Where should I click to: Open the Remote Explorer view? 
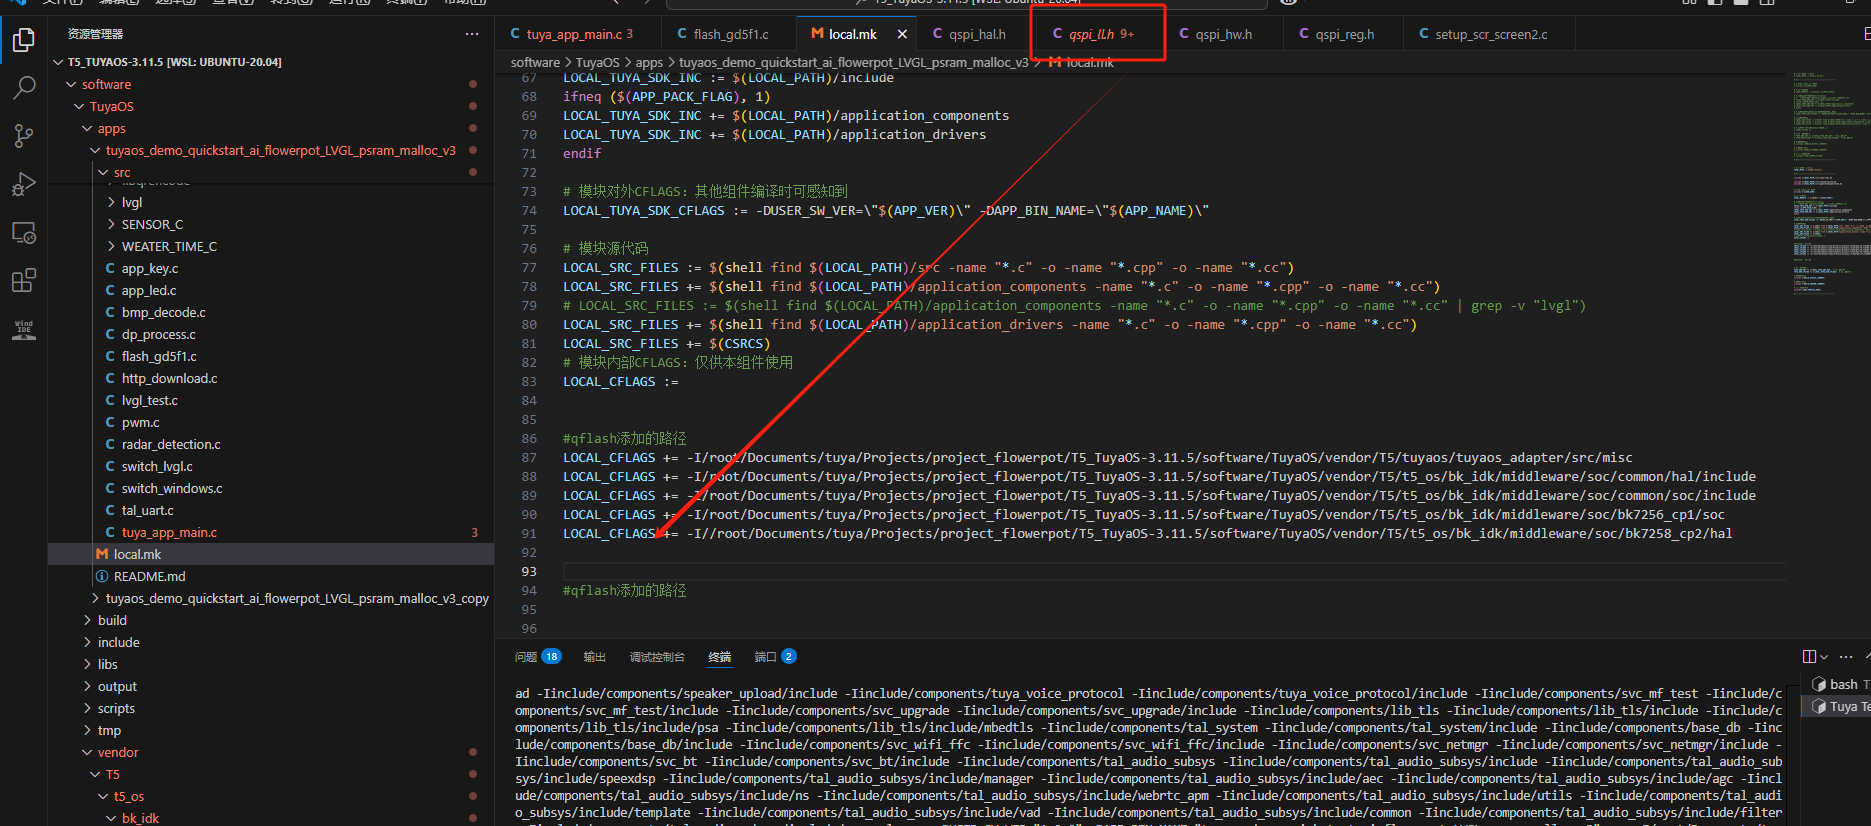[24, 233]
